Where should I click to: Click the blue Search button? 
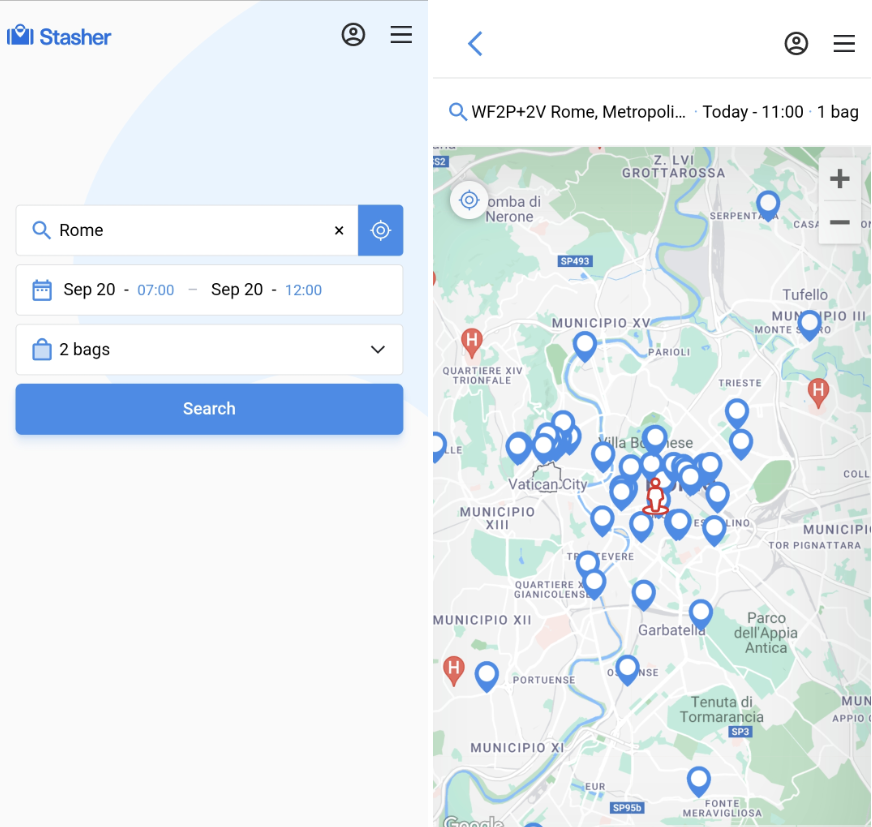coord(209,409)
